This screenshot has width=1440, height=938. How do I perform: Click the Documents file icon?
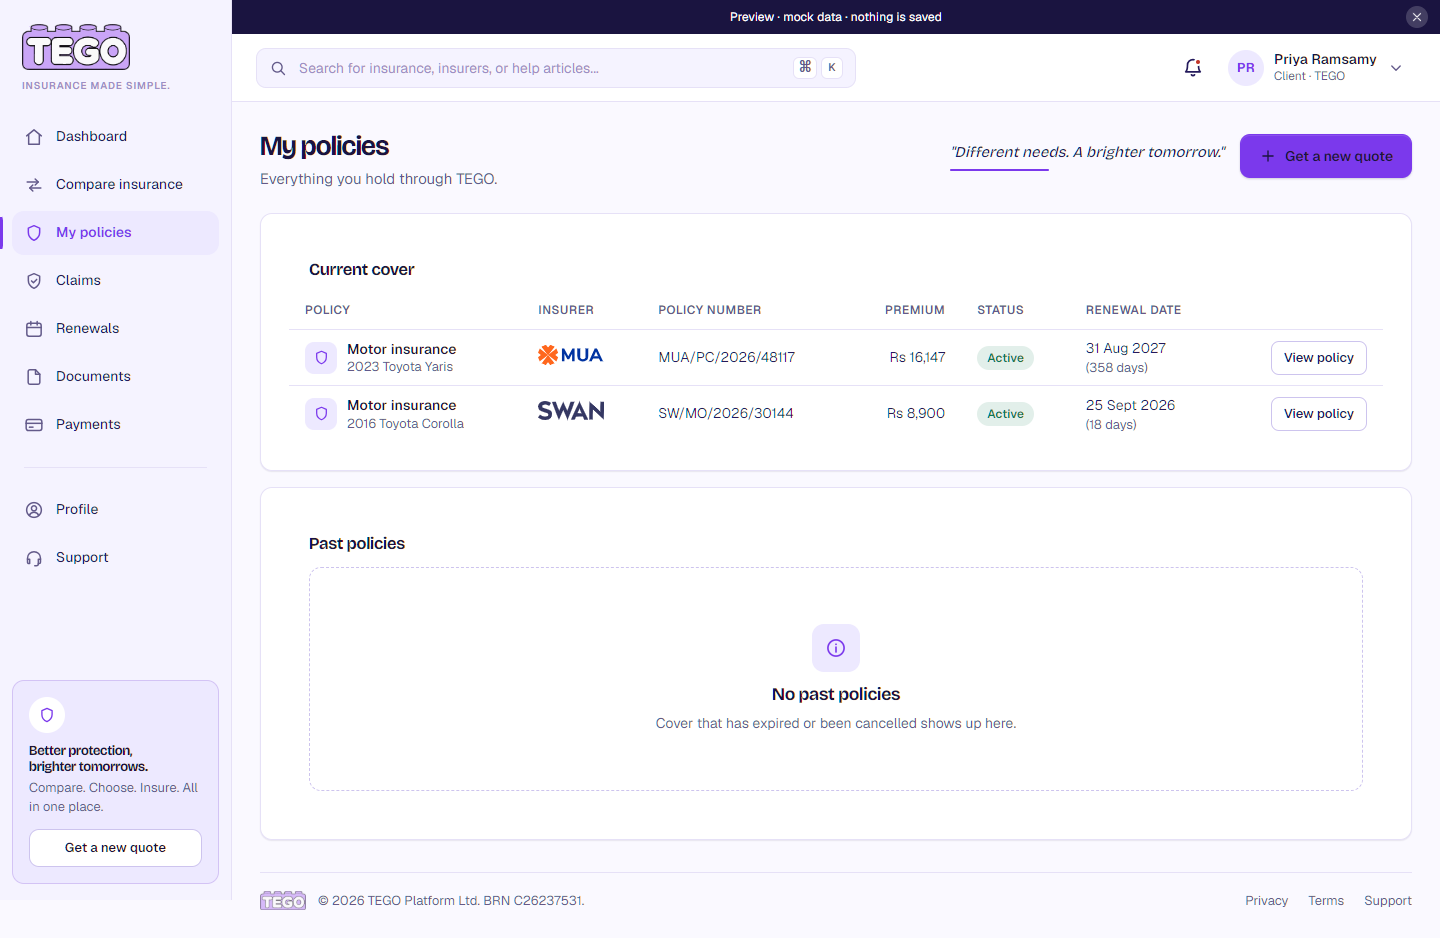[34, 377]
